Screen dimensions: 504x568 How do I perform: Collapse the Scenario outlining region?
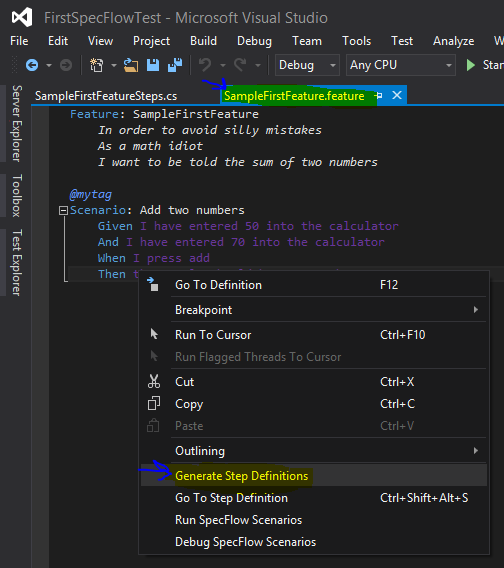click(63, 210)
